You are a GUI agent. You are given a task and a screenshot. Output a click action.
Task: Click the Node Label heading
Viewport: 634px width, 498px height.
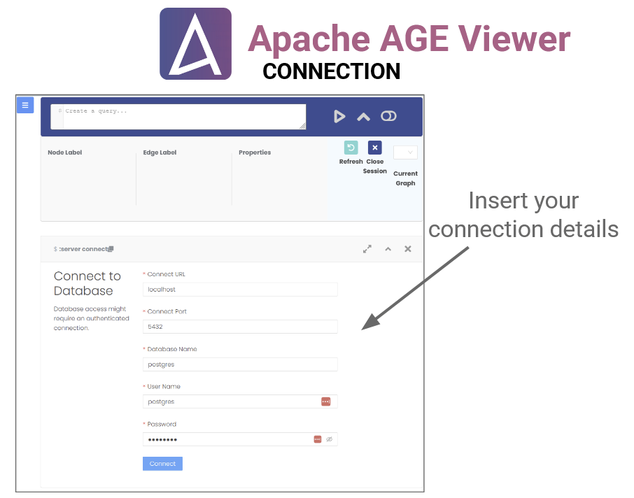click(x=65, y=152)
